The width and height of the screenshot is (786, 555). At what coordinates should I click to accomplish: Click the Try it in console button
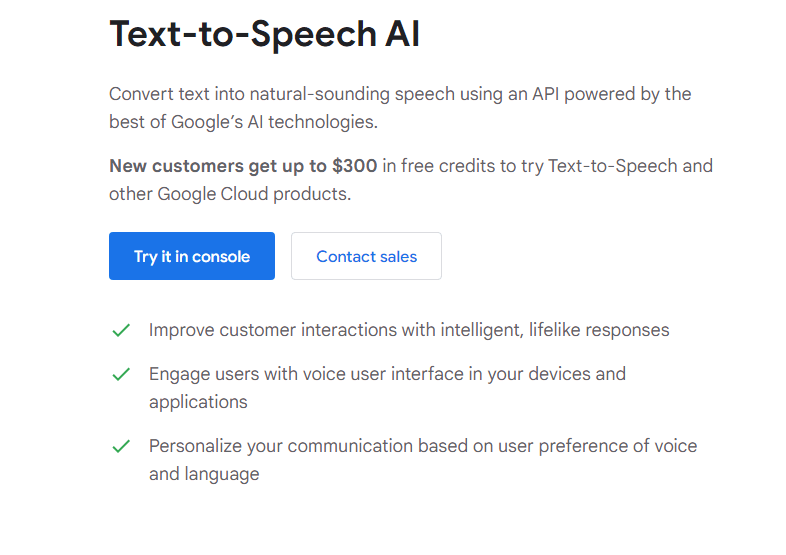191,256
